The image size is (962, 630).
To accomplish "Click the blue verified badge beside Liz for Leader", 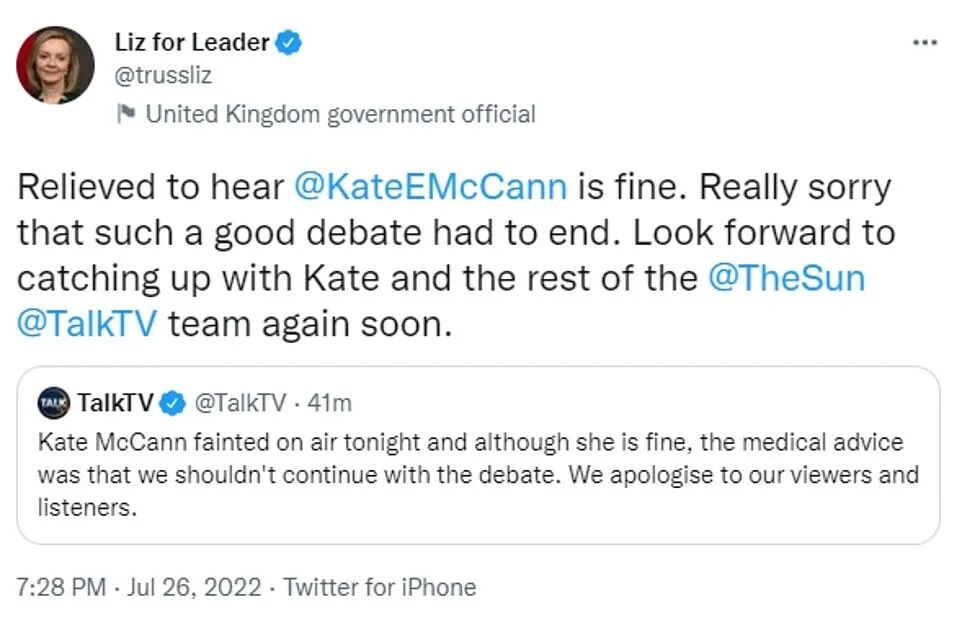I will 291,43.
